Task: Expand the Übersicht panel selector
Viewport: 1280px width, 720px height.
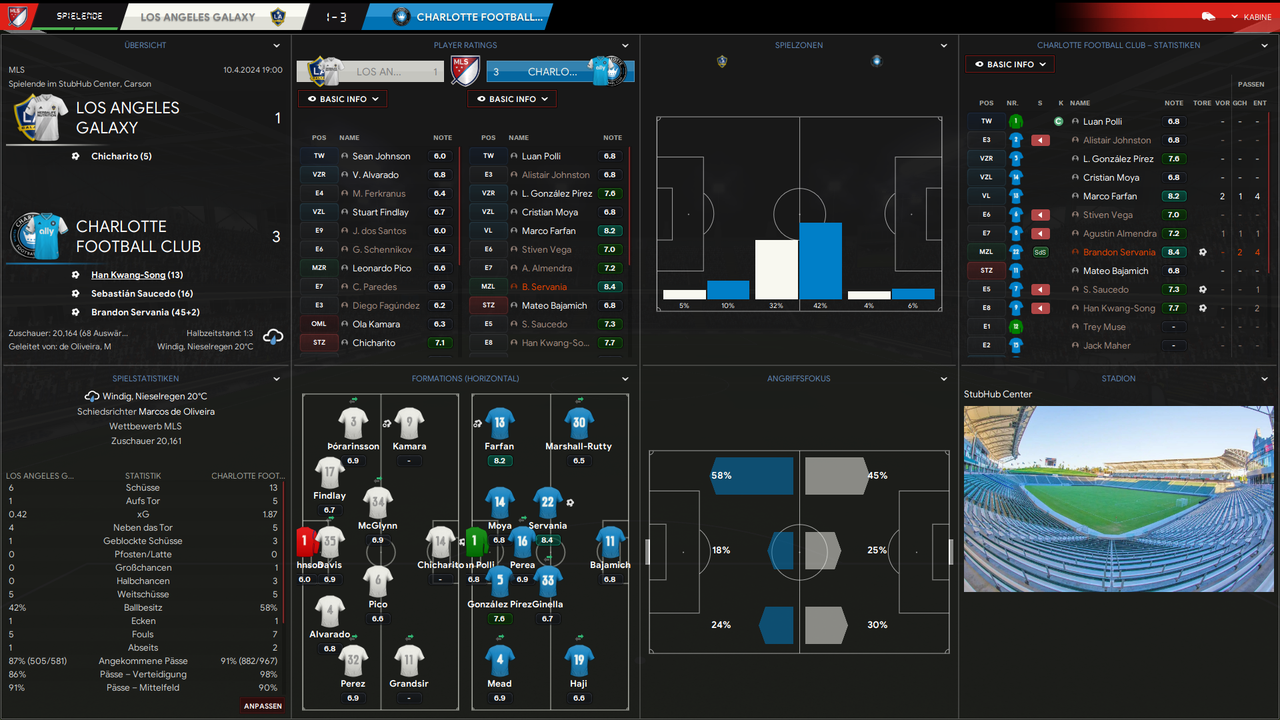Action: tap(277, 45)
